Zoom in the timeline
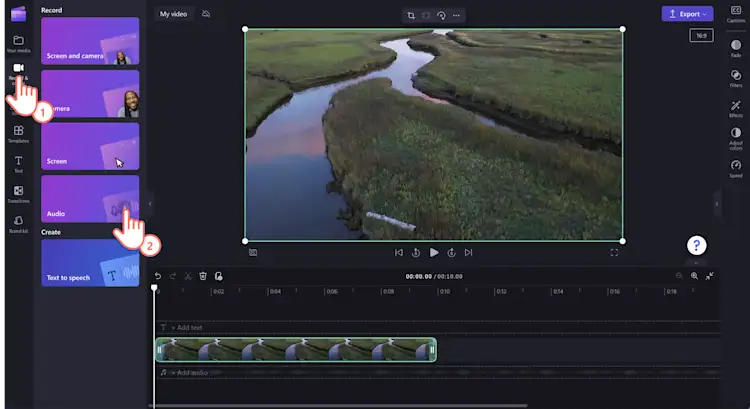Screen dimensions: 750x409 (694, 276)
